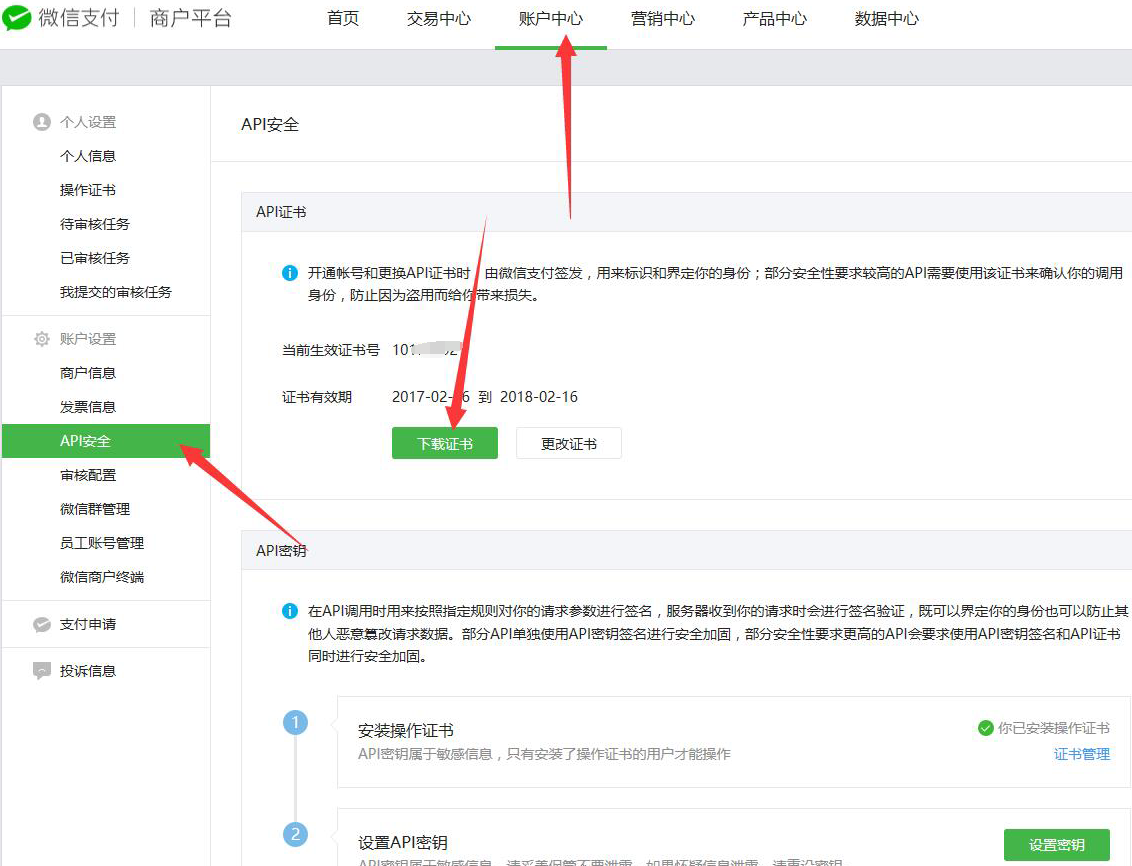Click the 更改证书 button

click(569, 443)
